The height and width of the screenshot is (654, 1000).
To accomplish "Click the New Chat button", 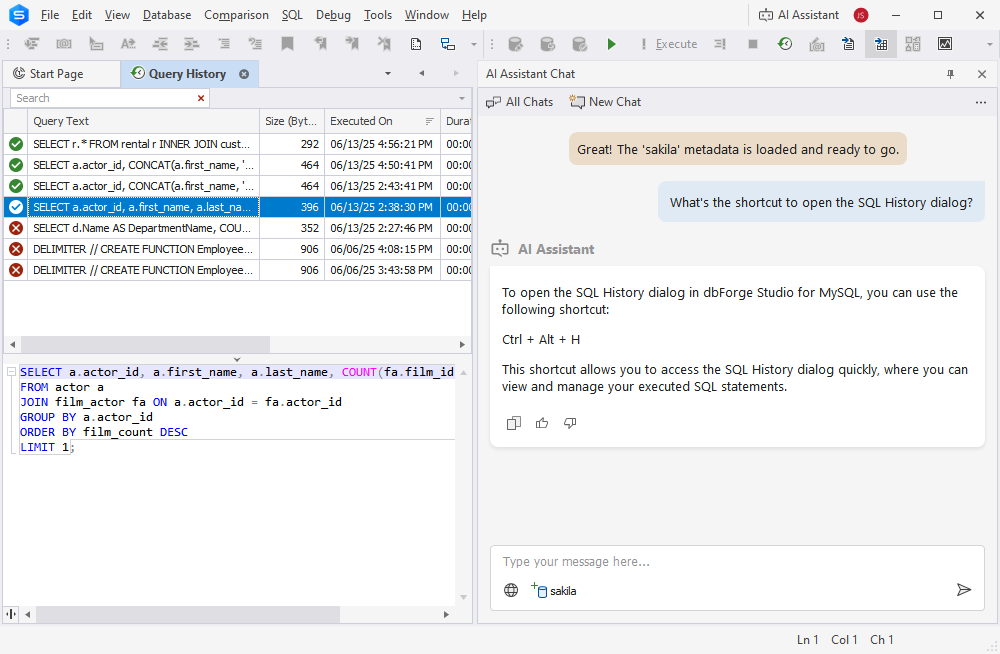I will (x=605, y=102).
